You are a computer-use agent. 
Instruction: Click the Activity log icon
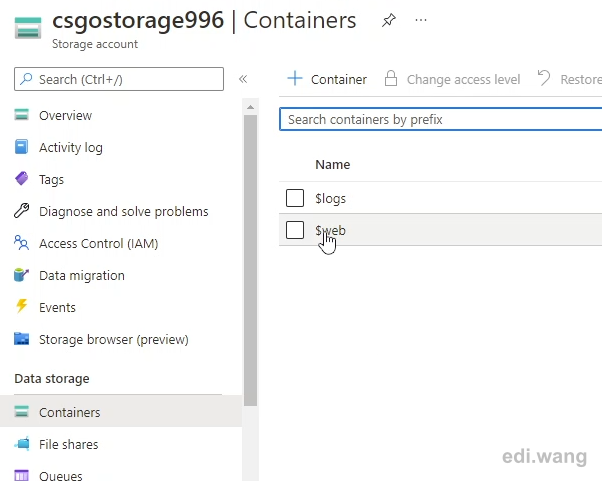[x=22, y=147]
